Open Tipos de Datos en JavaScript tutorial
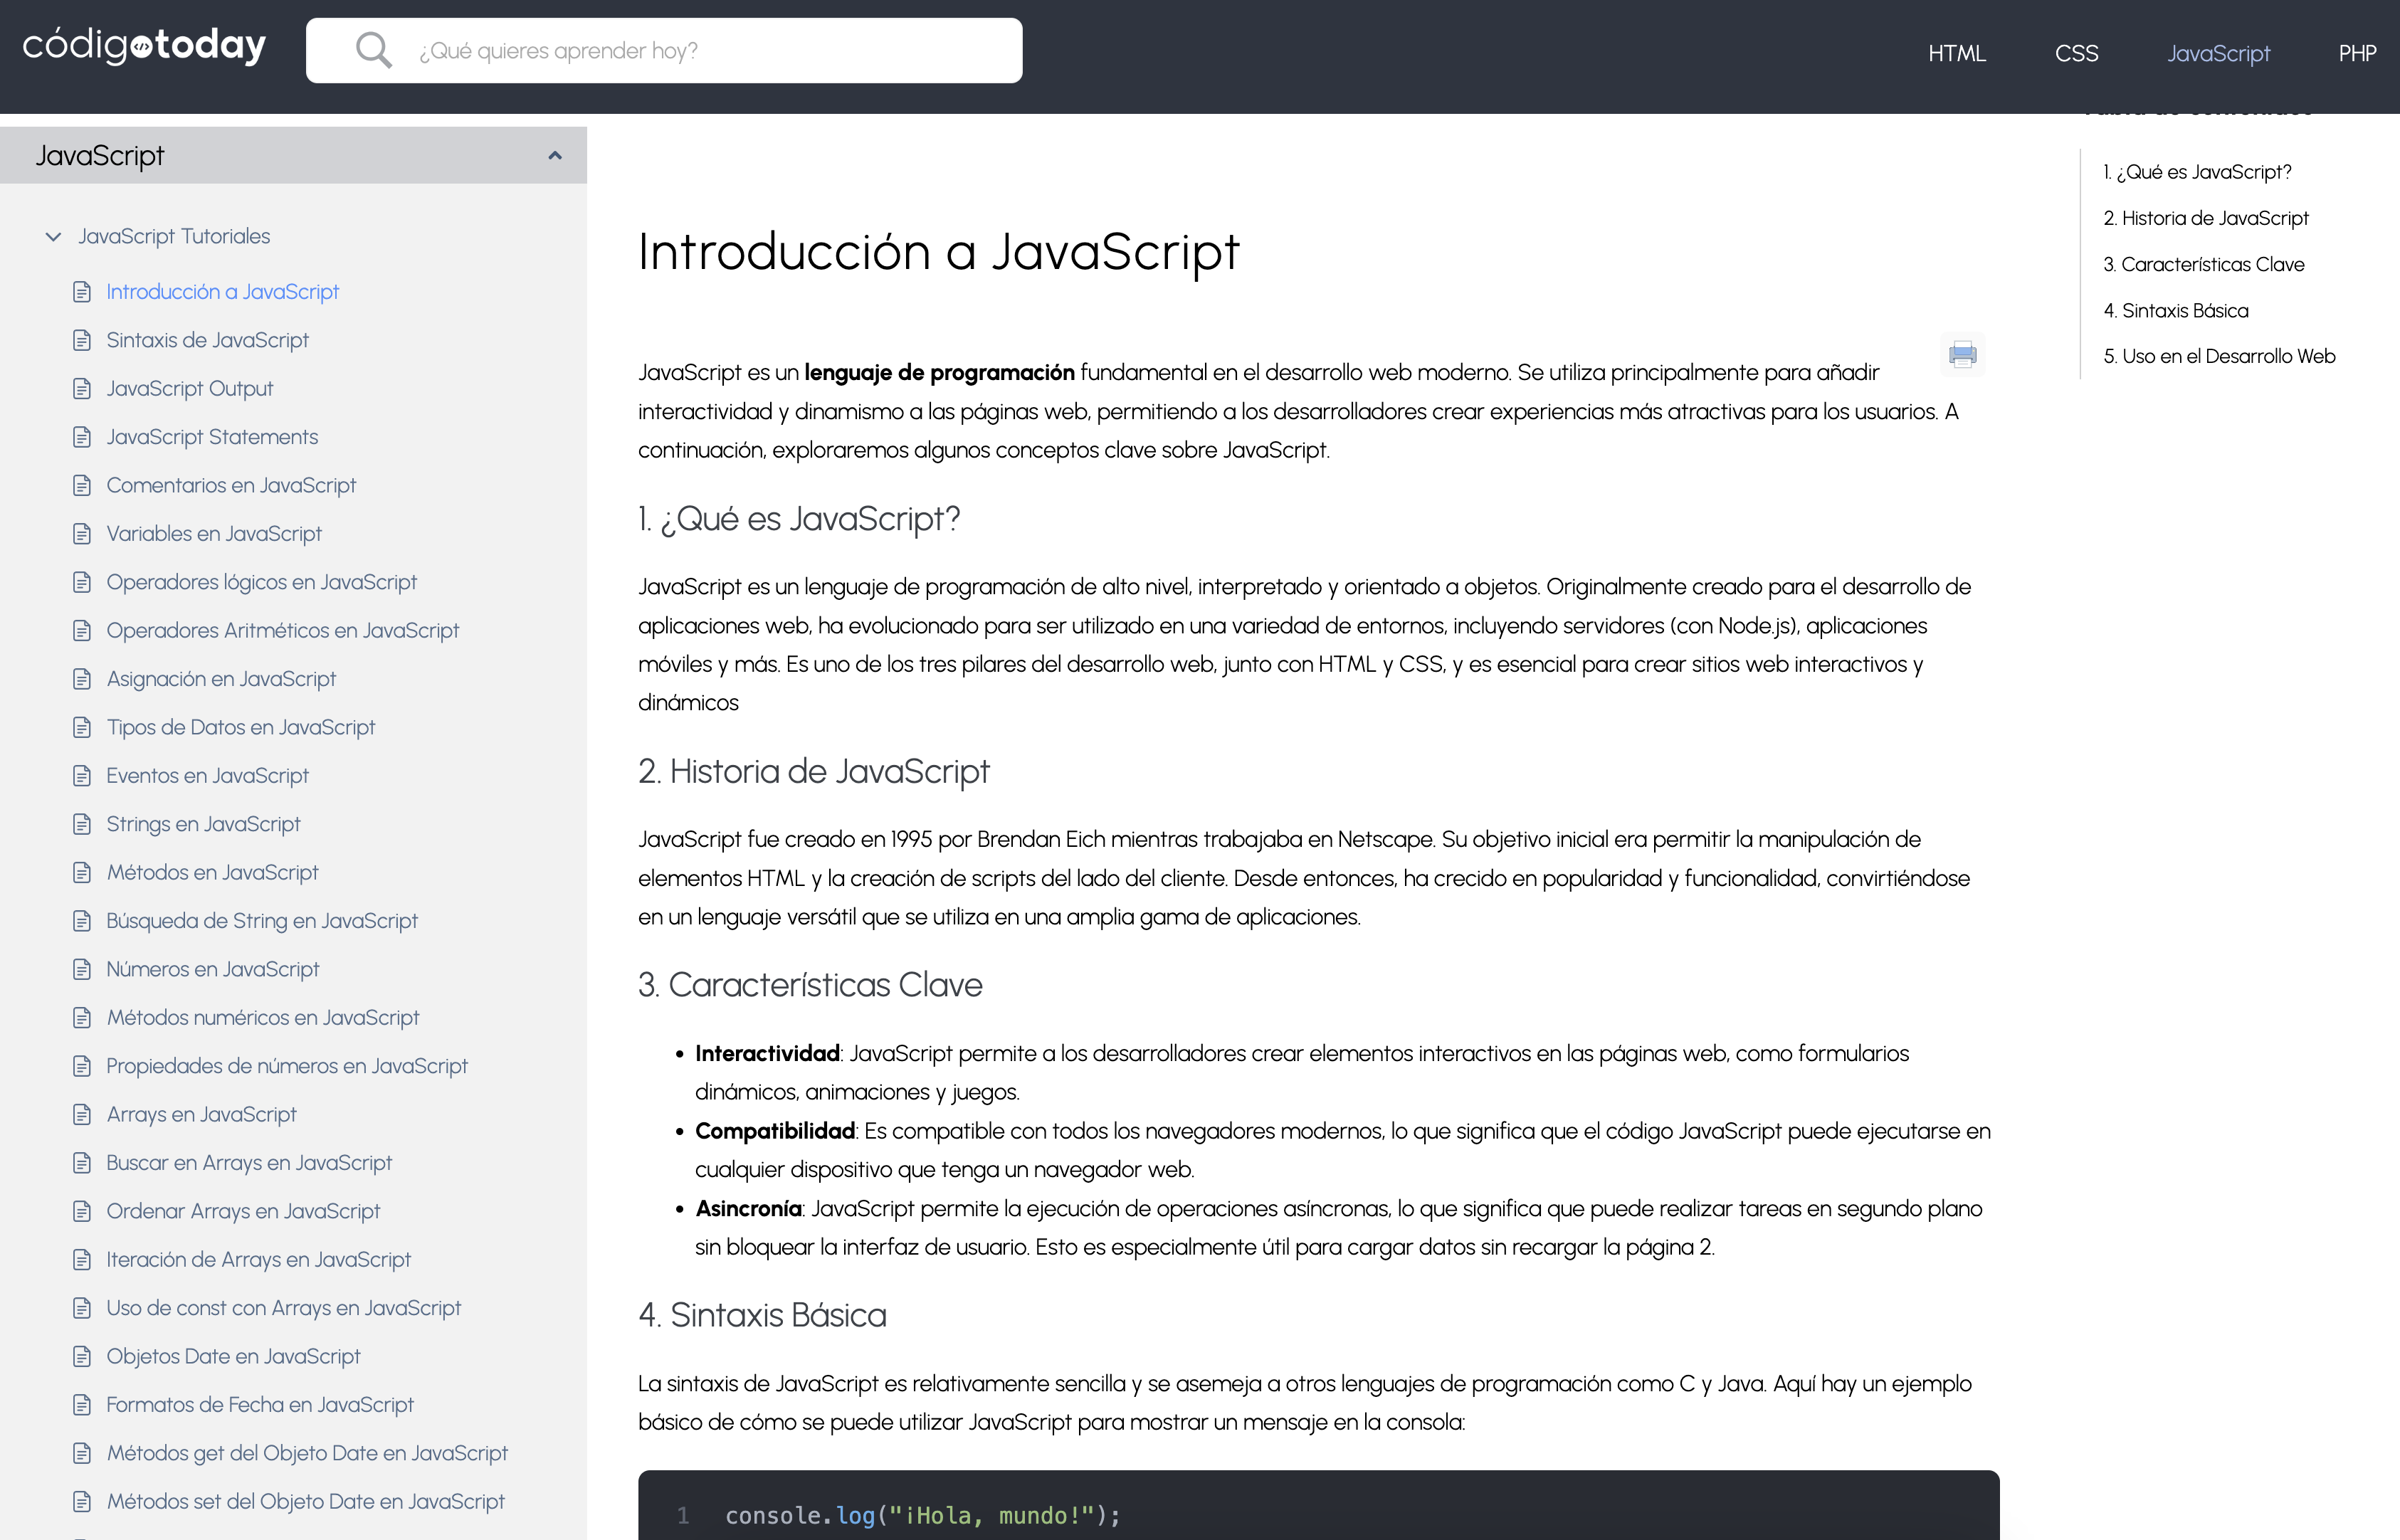 [x=240, y=728]
